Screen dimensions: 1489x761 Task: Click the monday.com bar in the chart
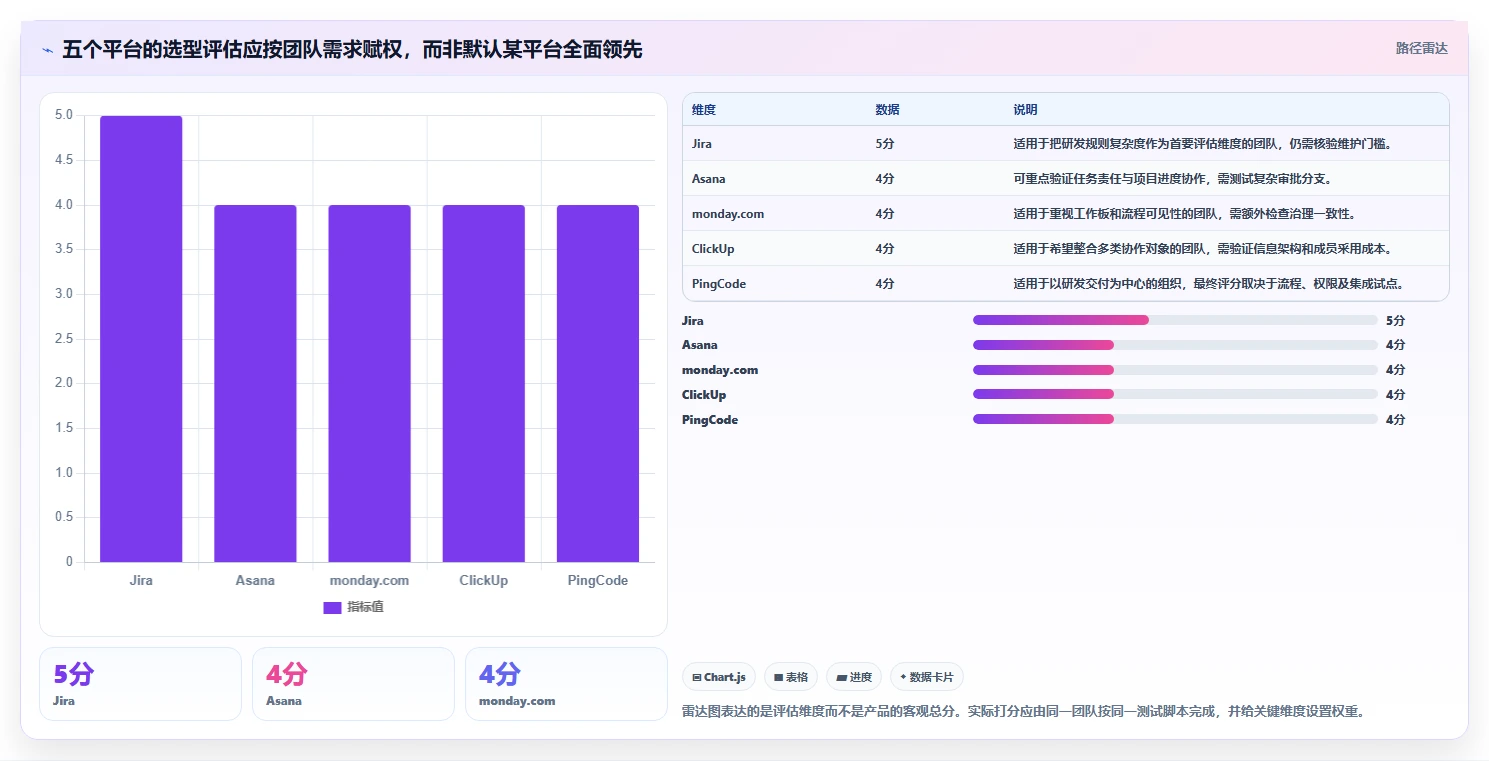369,384
